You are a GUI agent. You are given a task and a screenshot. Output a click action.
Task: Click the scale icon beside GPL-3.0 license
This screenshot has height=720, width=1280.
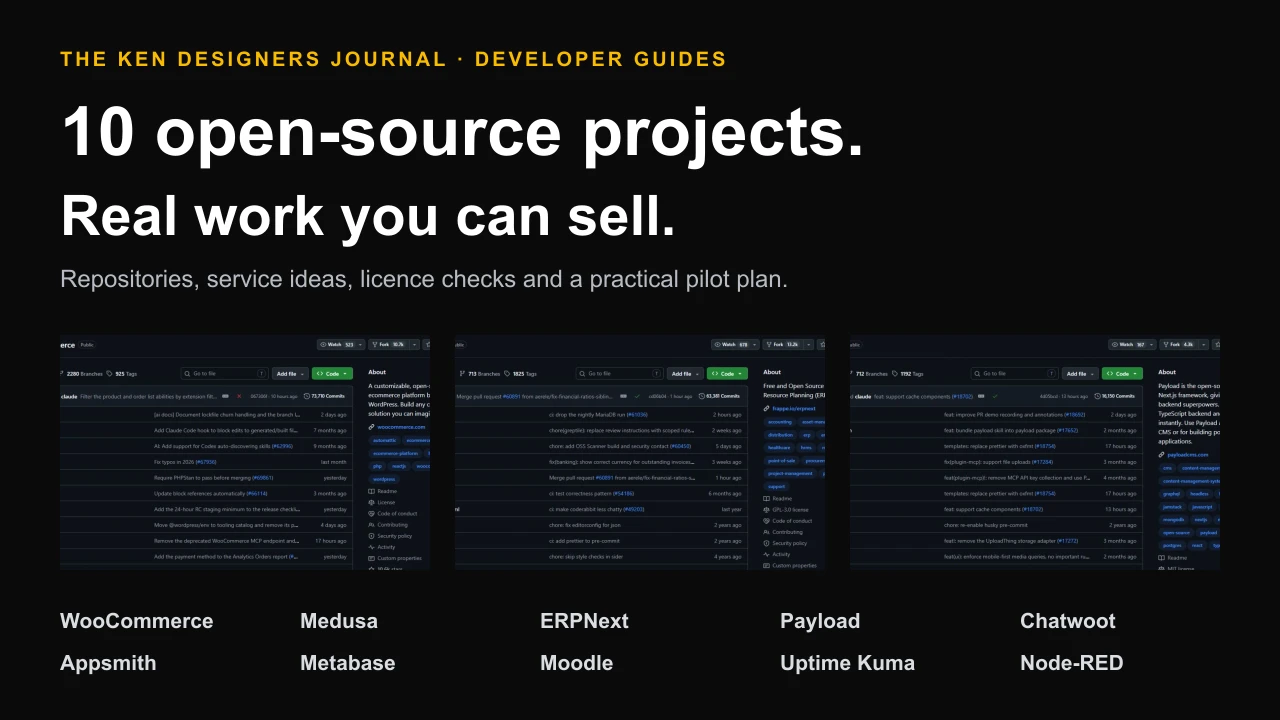tap(766, 509)
